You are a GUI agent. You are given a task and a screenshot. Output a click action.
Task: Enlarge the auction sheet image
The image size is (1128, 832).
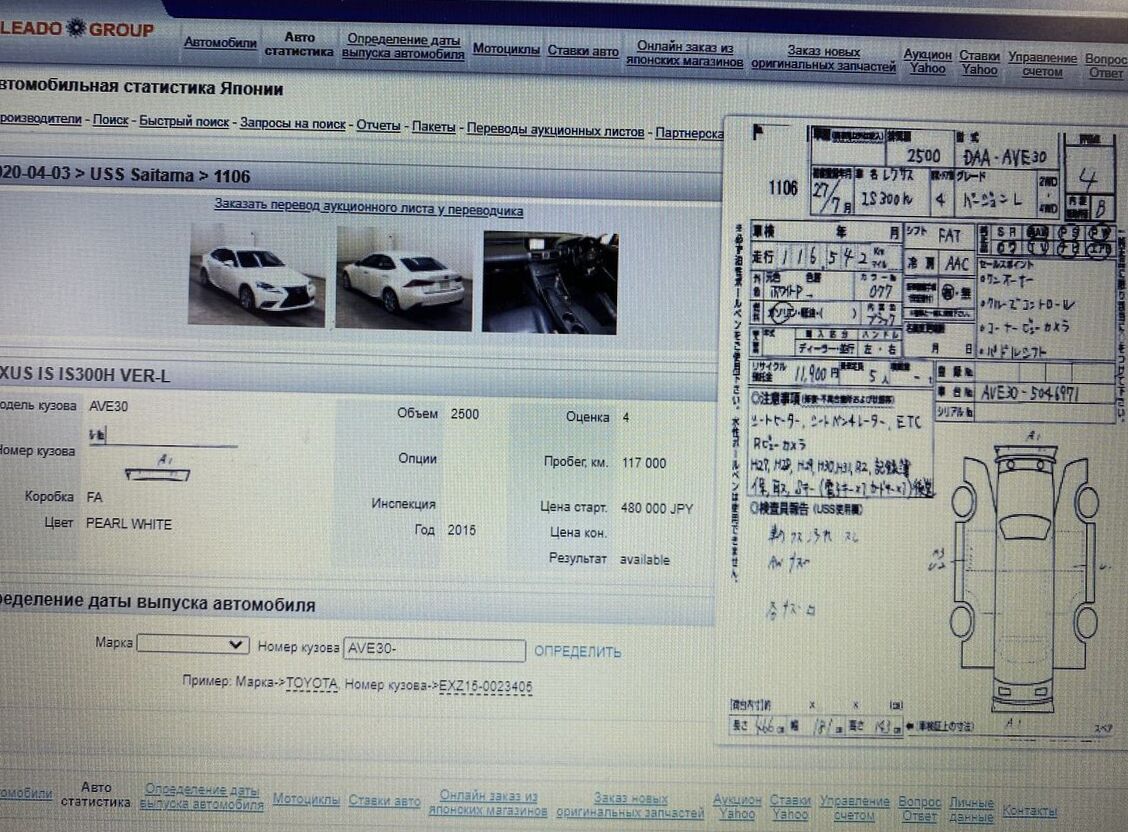(925, 431)
